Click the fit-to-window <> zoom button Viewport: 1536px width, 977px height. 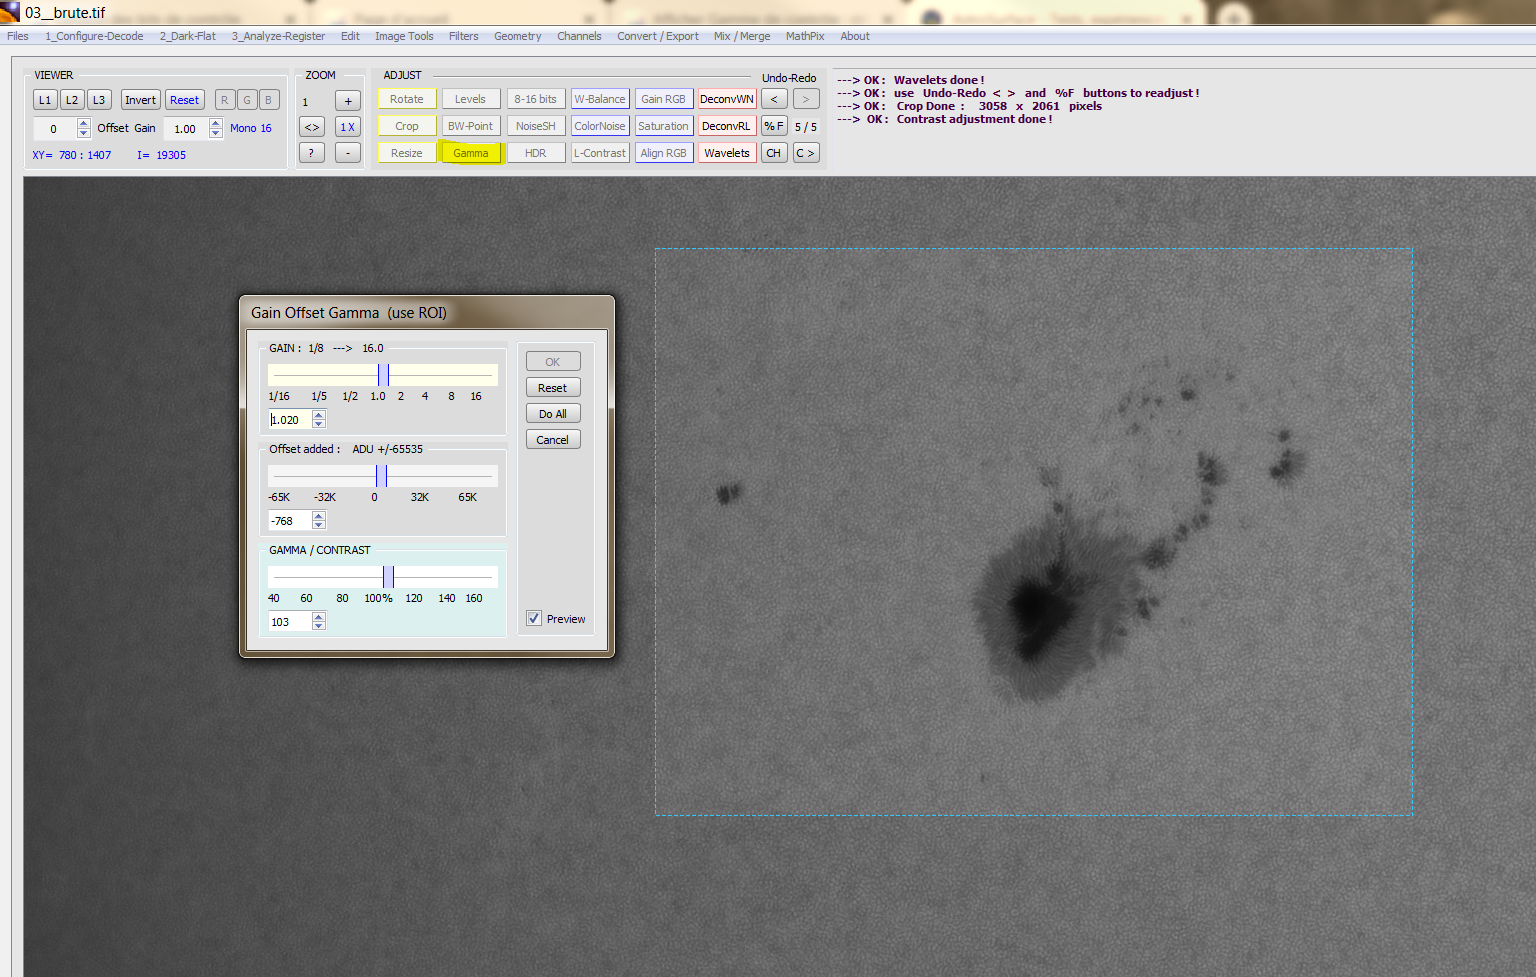(x=312, y=127)
